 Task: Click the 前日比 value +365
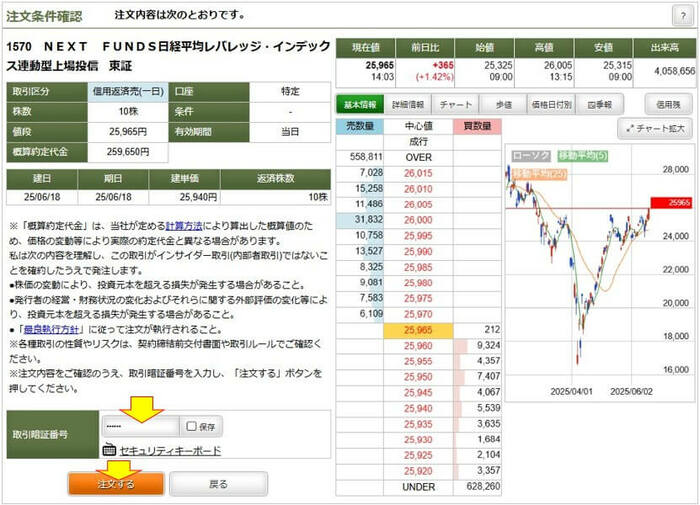coord(443,65)
